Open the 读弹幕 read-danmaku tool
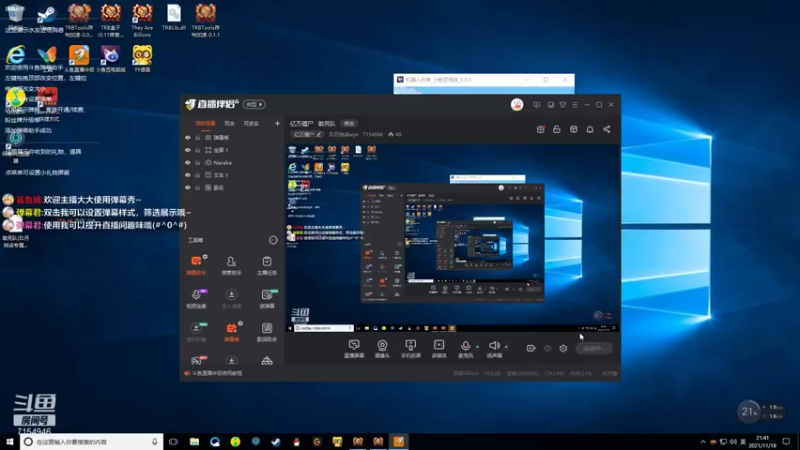Image resolution: width=800 pixels, height=450 pixels. [x=267, y=298]
